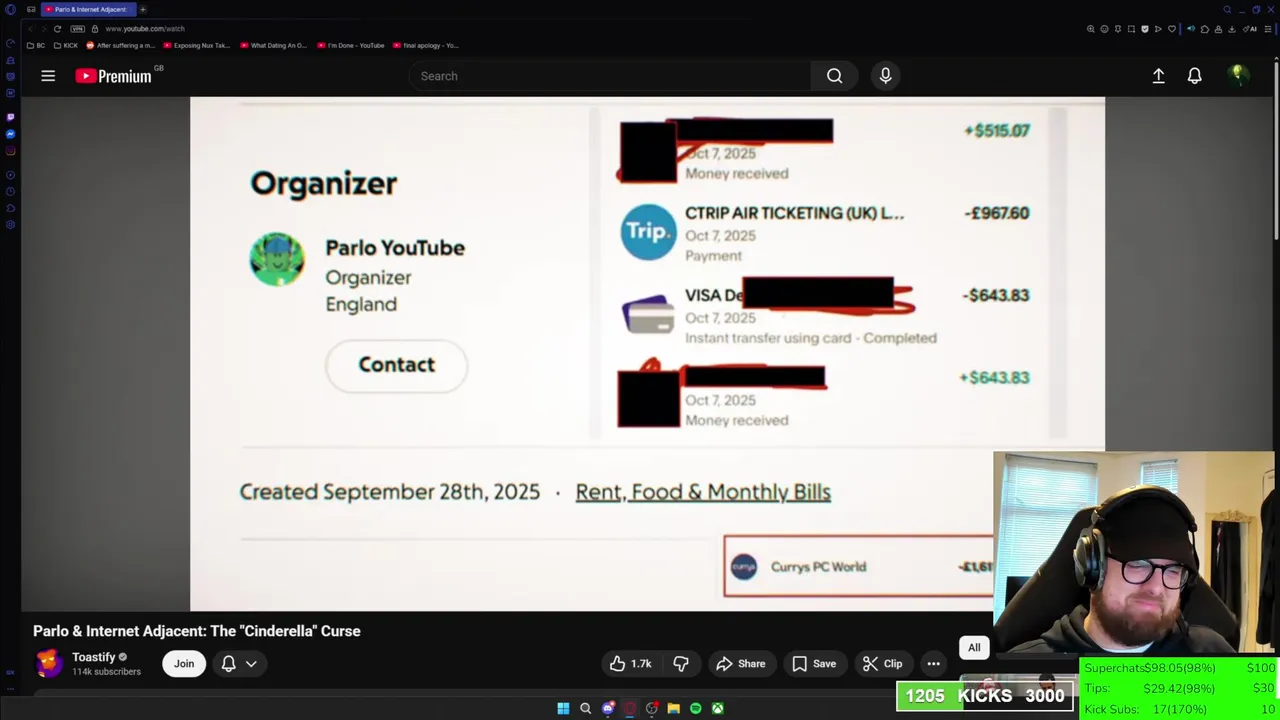Open Spotify from the taskbar
The height and width of the screenshot is (720, 1280).
coord(695,708)
